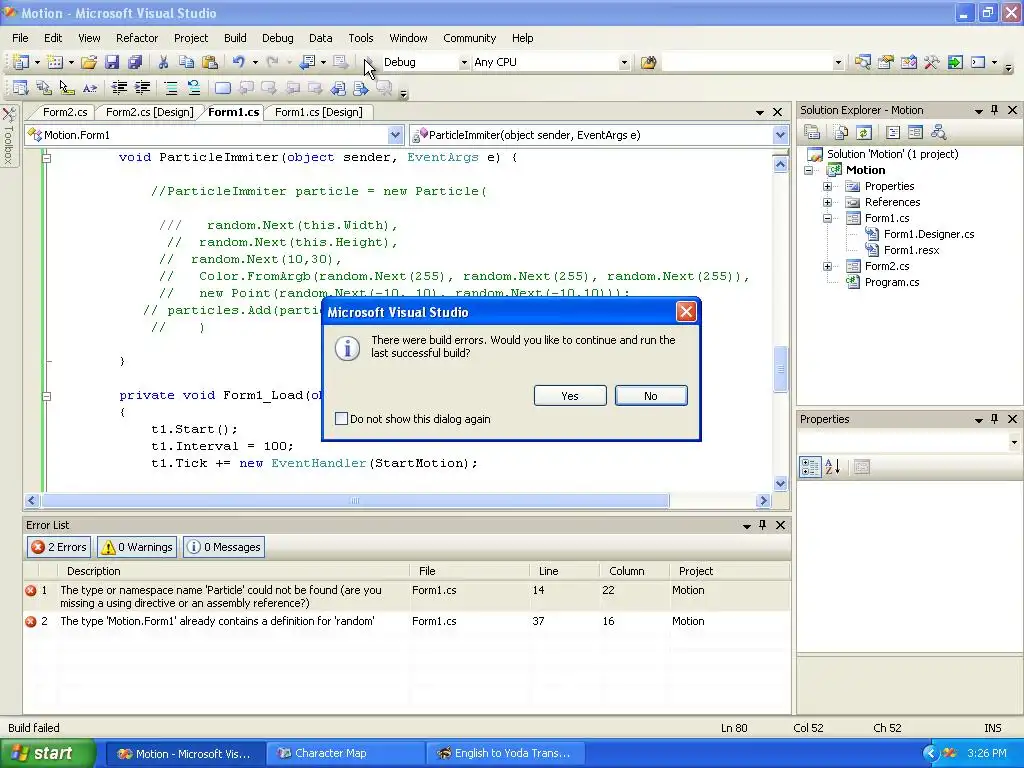Open Solution Explorer from the toolbar icon
This screenshot has height=768, width=1024.
[x=863, y=62]
